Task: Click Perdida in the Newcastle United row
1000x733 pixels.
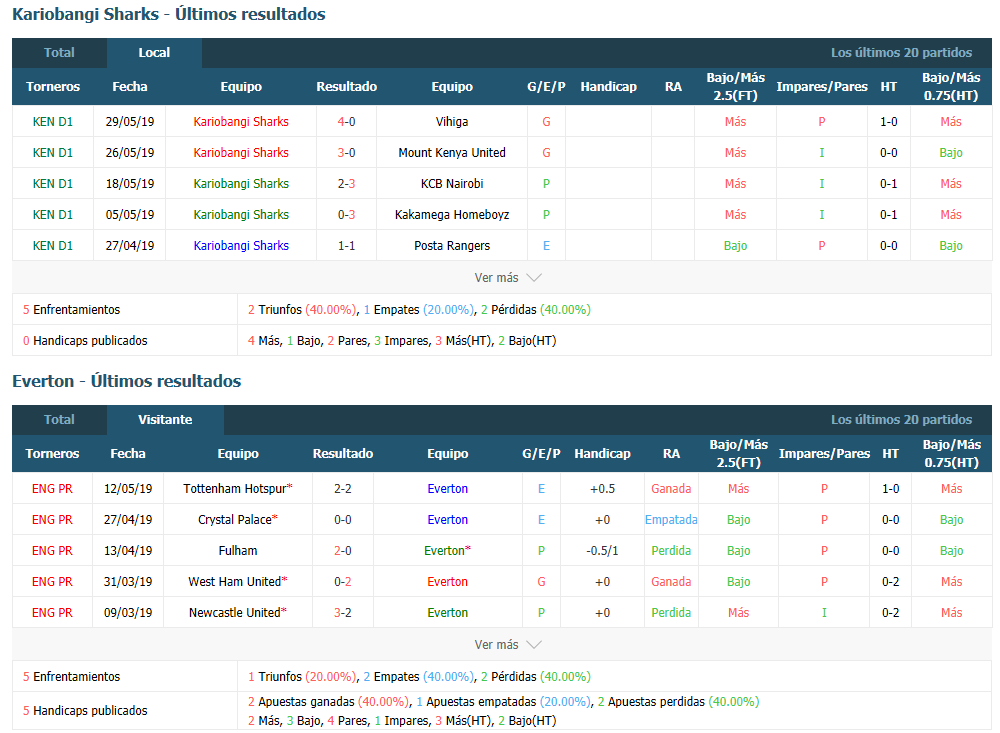Action: 671,612
